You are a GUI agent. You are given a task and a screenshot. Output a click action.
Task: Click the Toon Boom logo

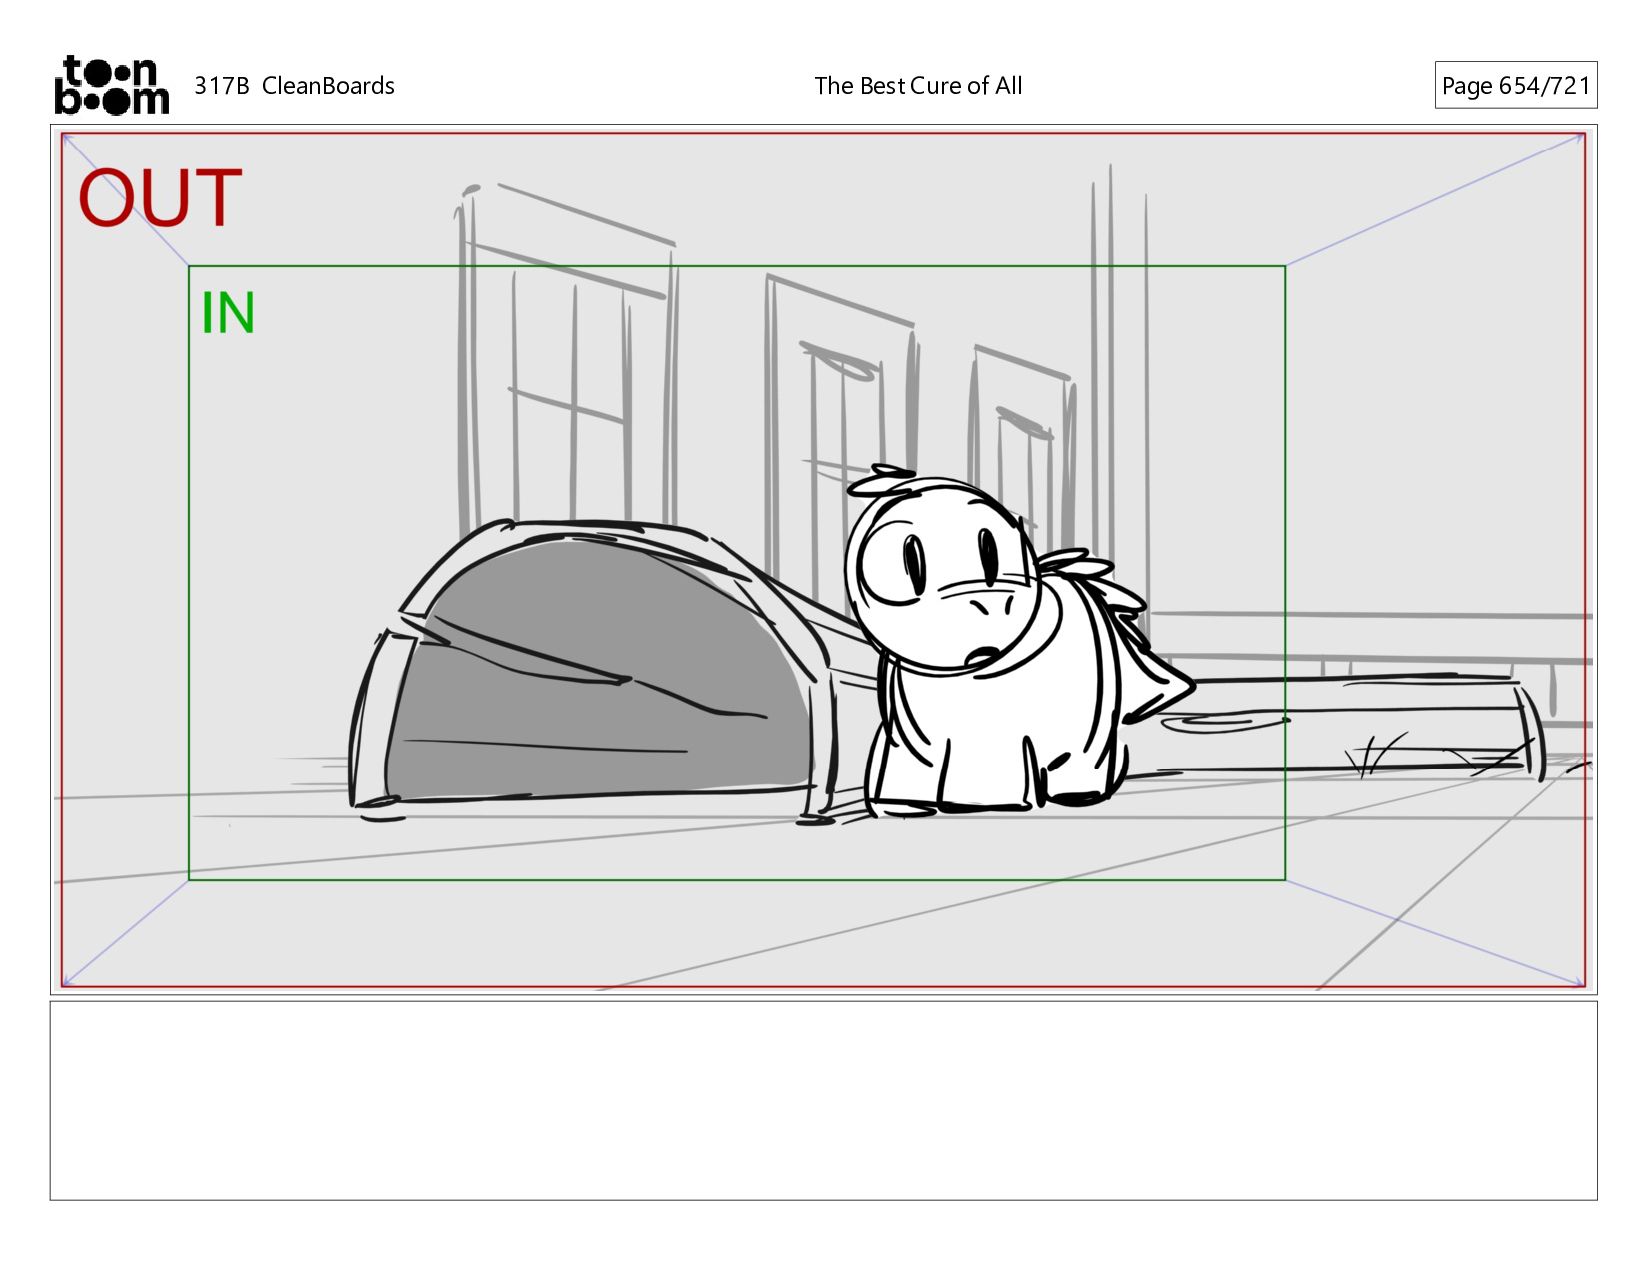click(x=111, y=85)
